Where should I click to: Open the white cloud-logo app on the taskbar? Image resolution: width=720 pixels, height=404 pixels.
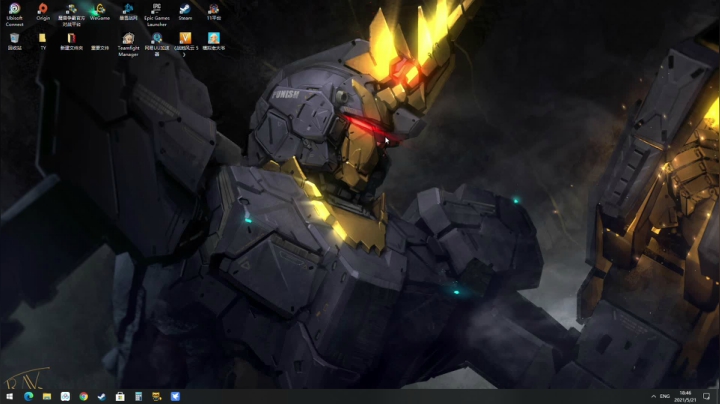coord(65,396)
